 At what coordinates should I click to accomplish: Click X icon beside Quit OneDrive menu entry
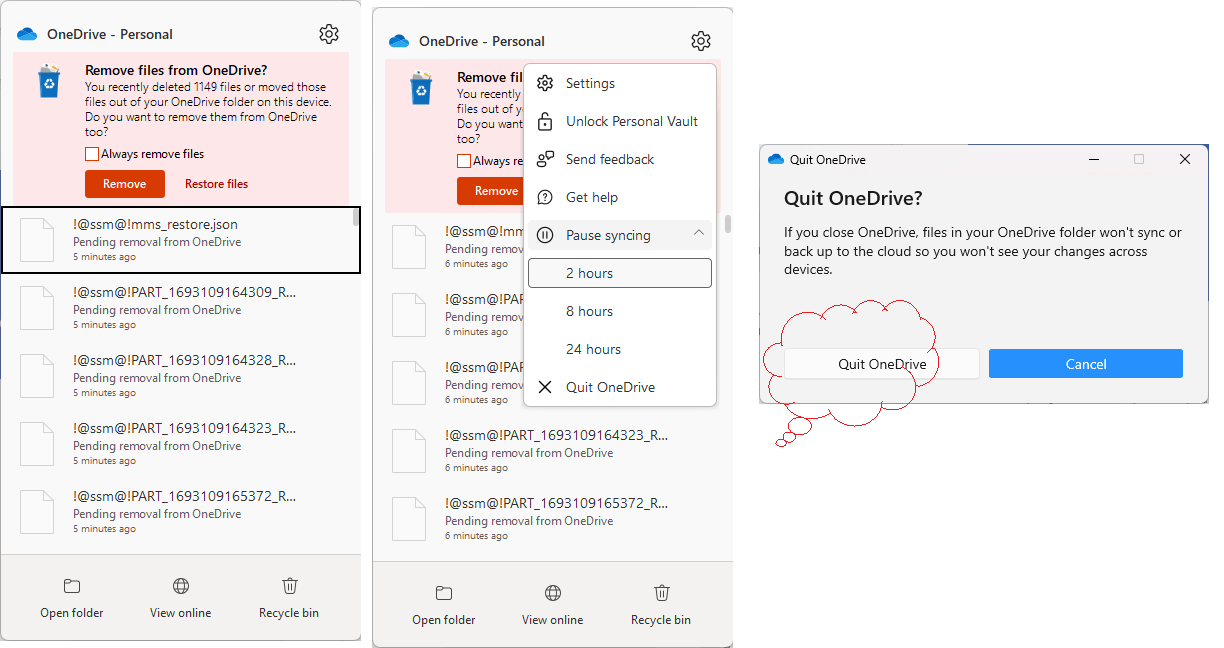click(545, 387)
